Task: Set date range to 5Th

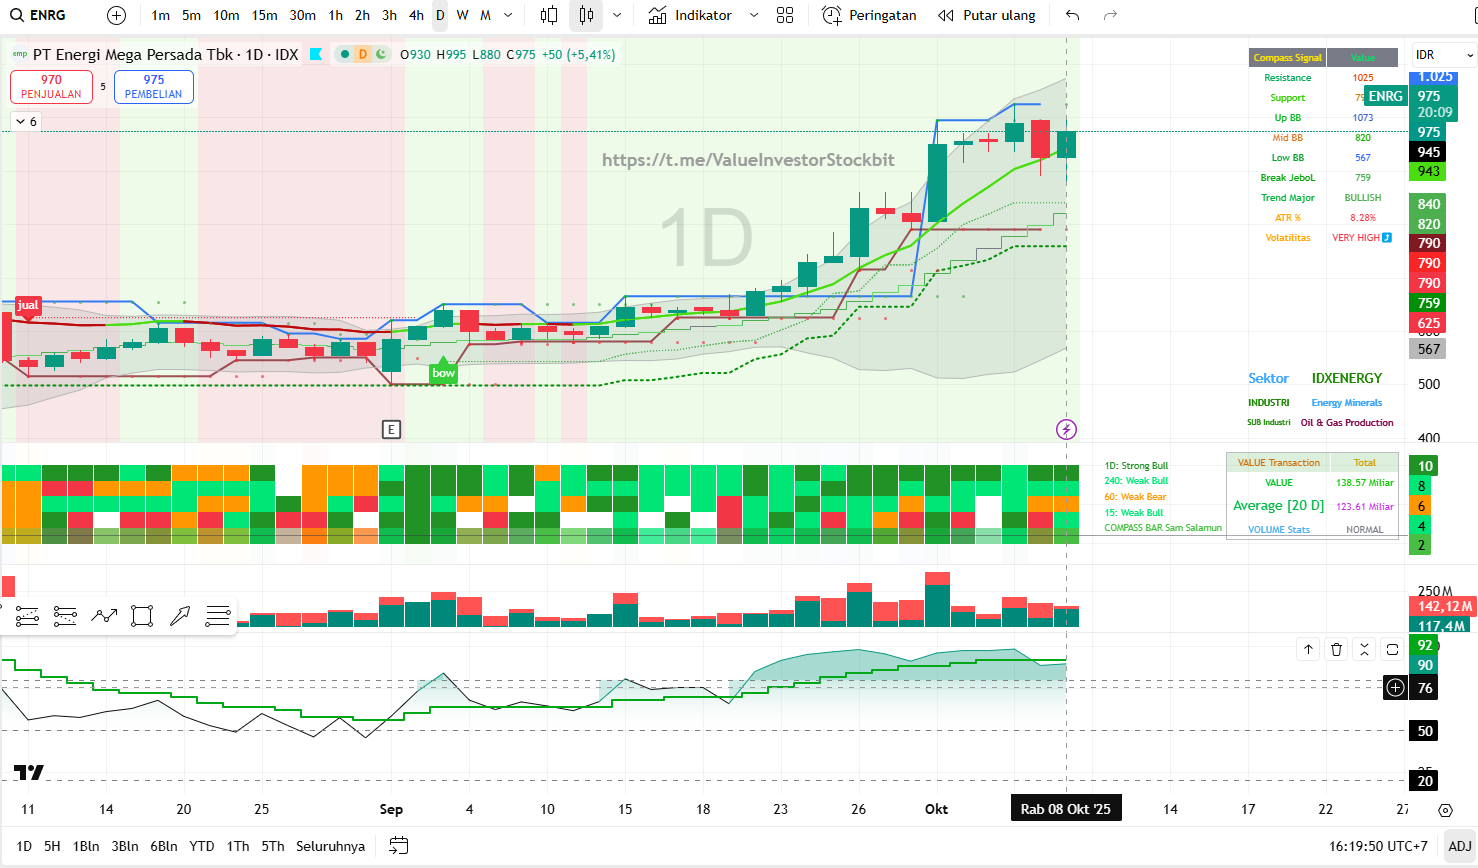Action: 273,846
